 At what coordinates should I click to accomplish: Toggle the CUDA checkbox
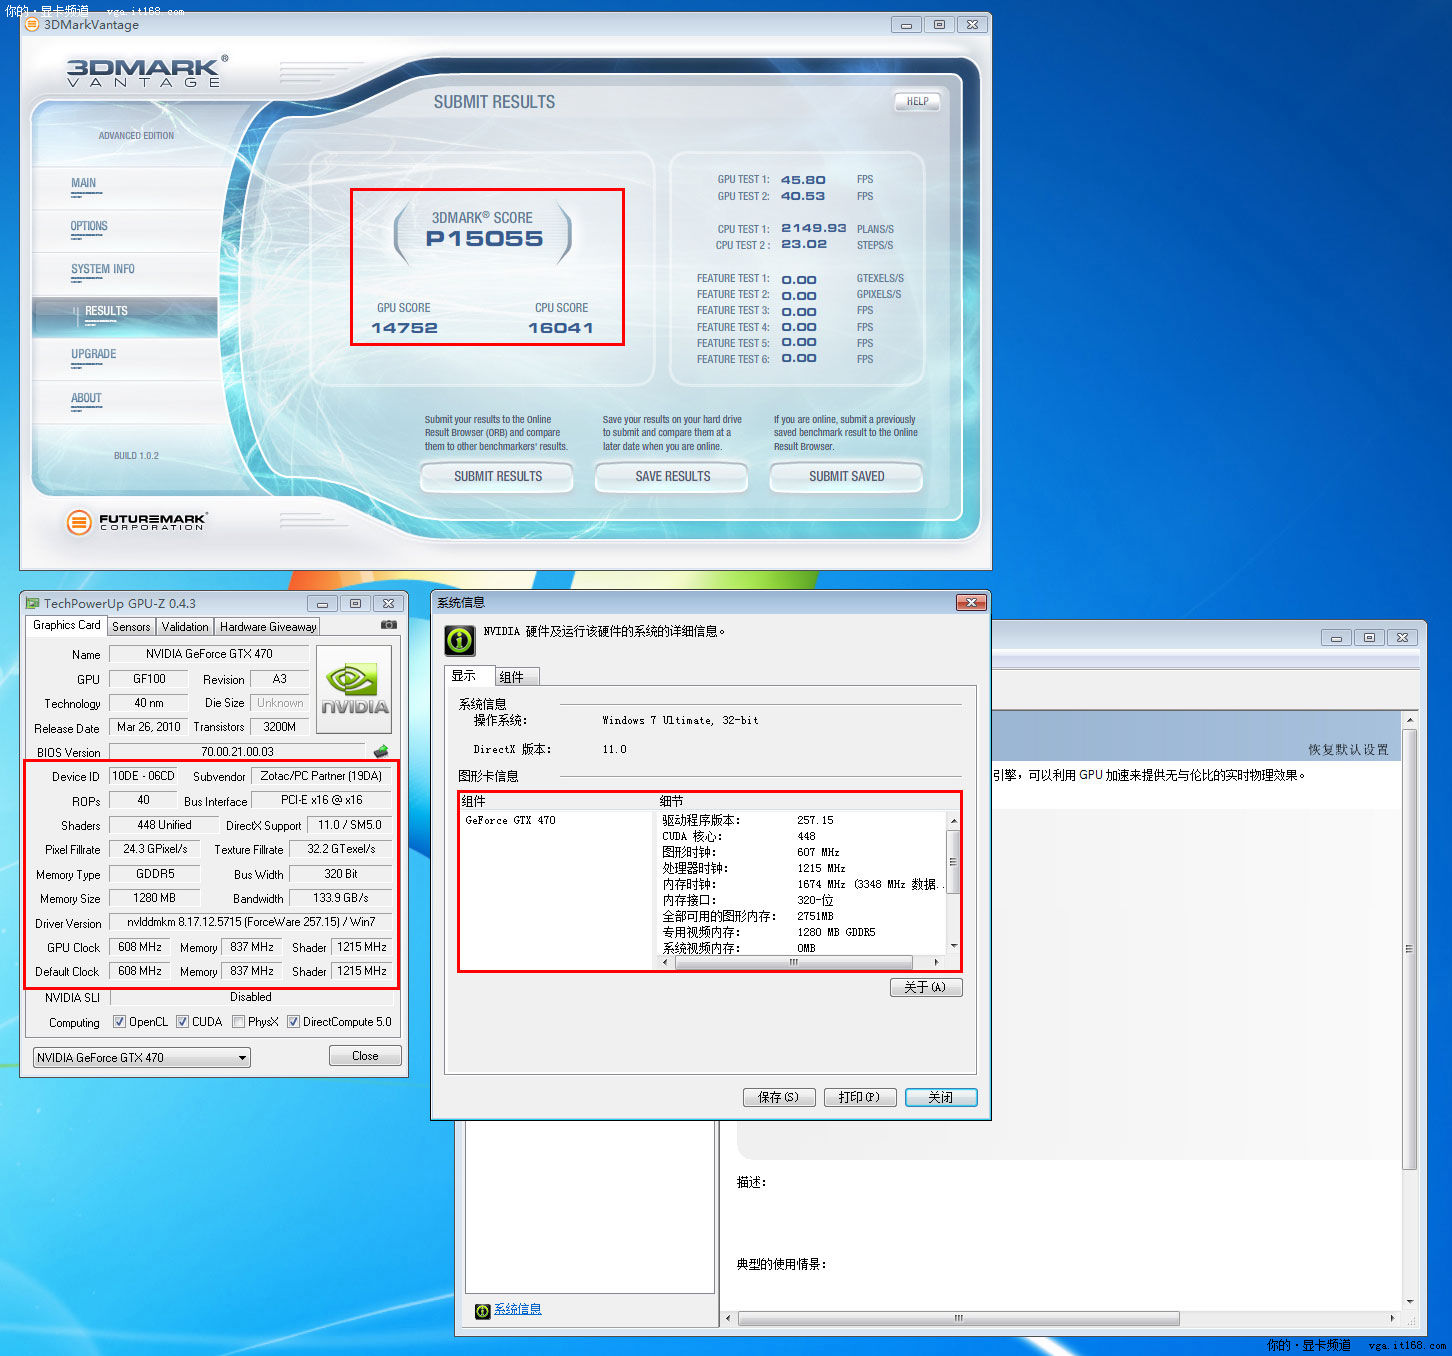pyautogui.click(x=182, y=1022)
